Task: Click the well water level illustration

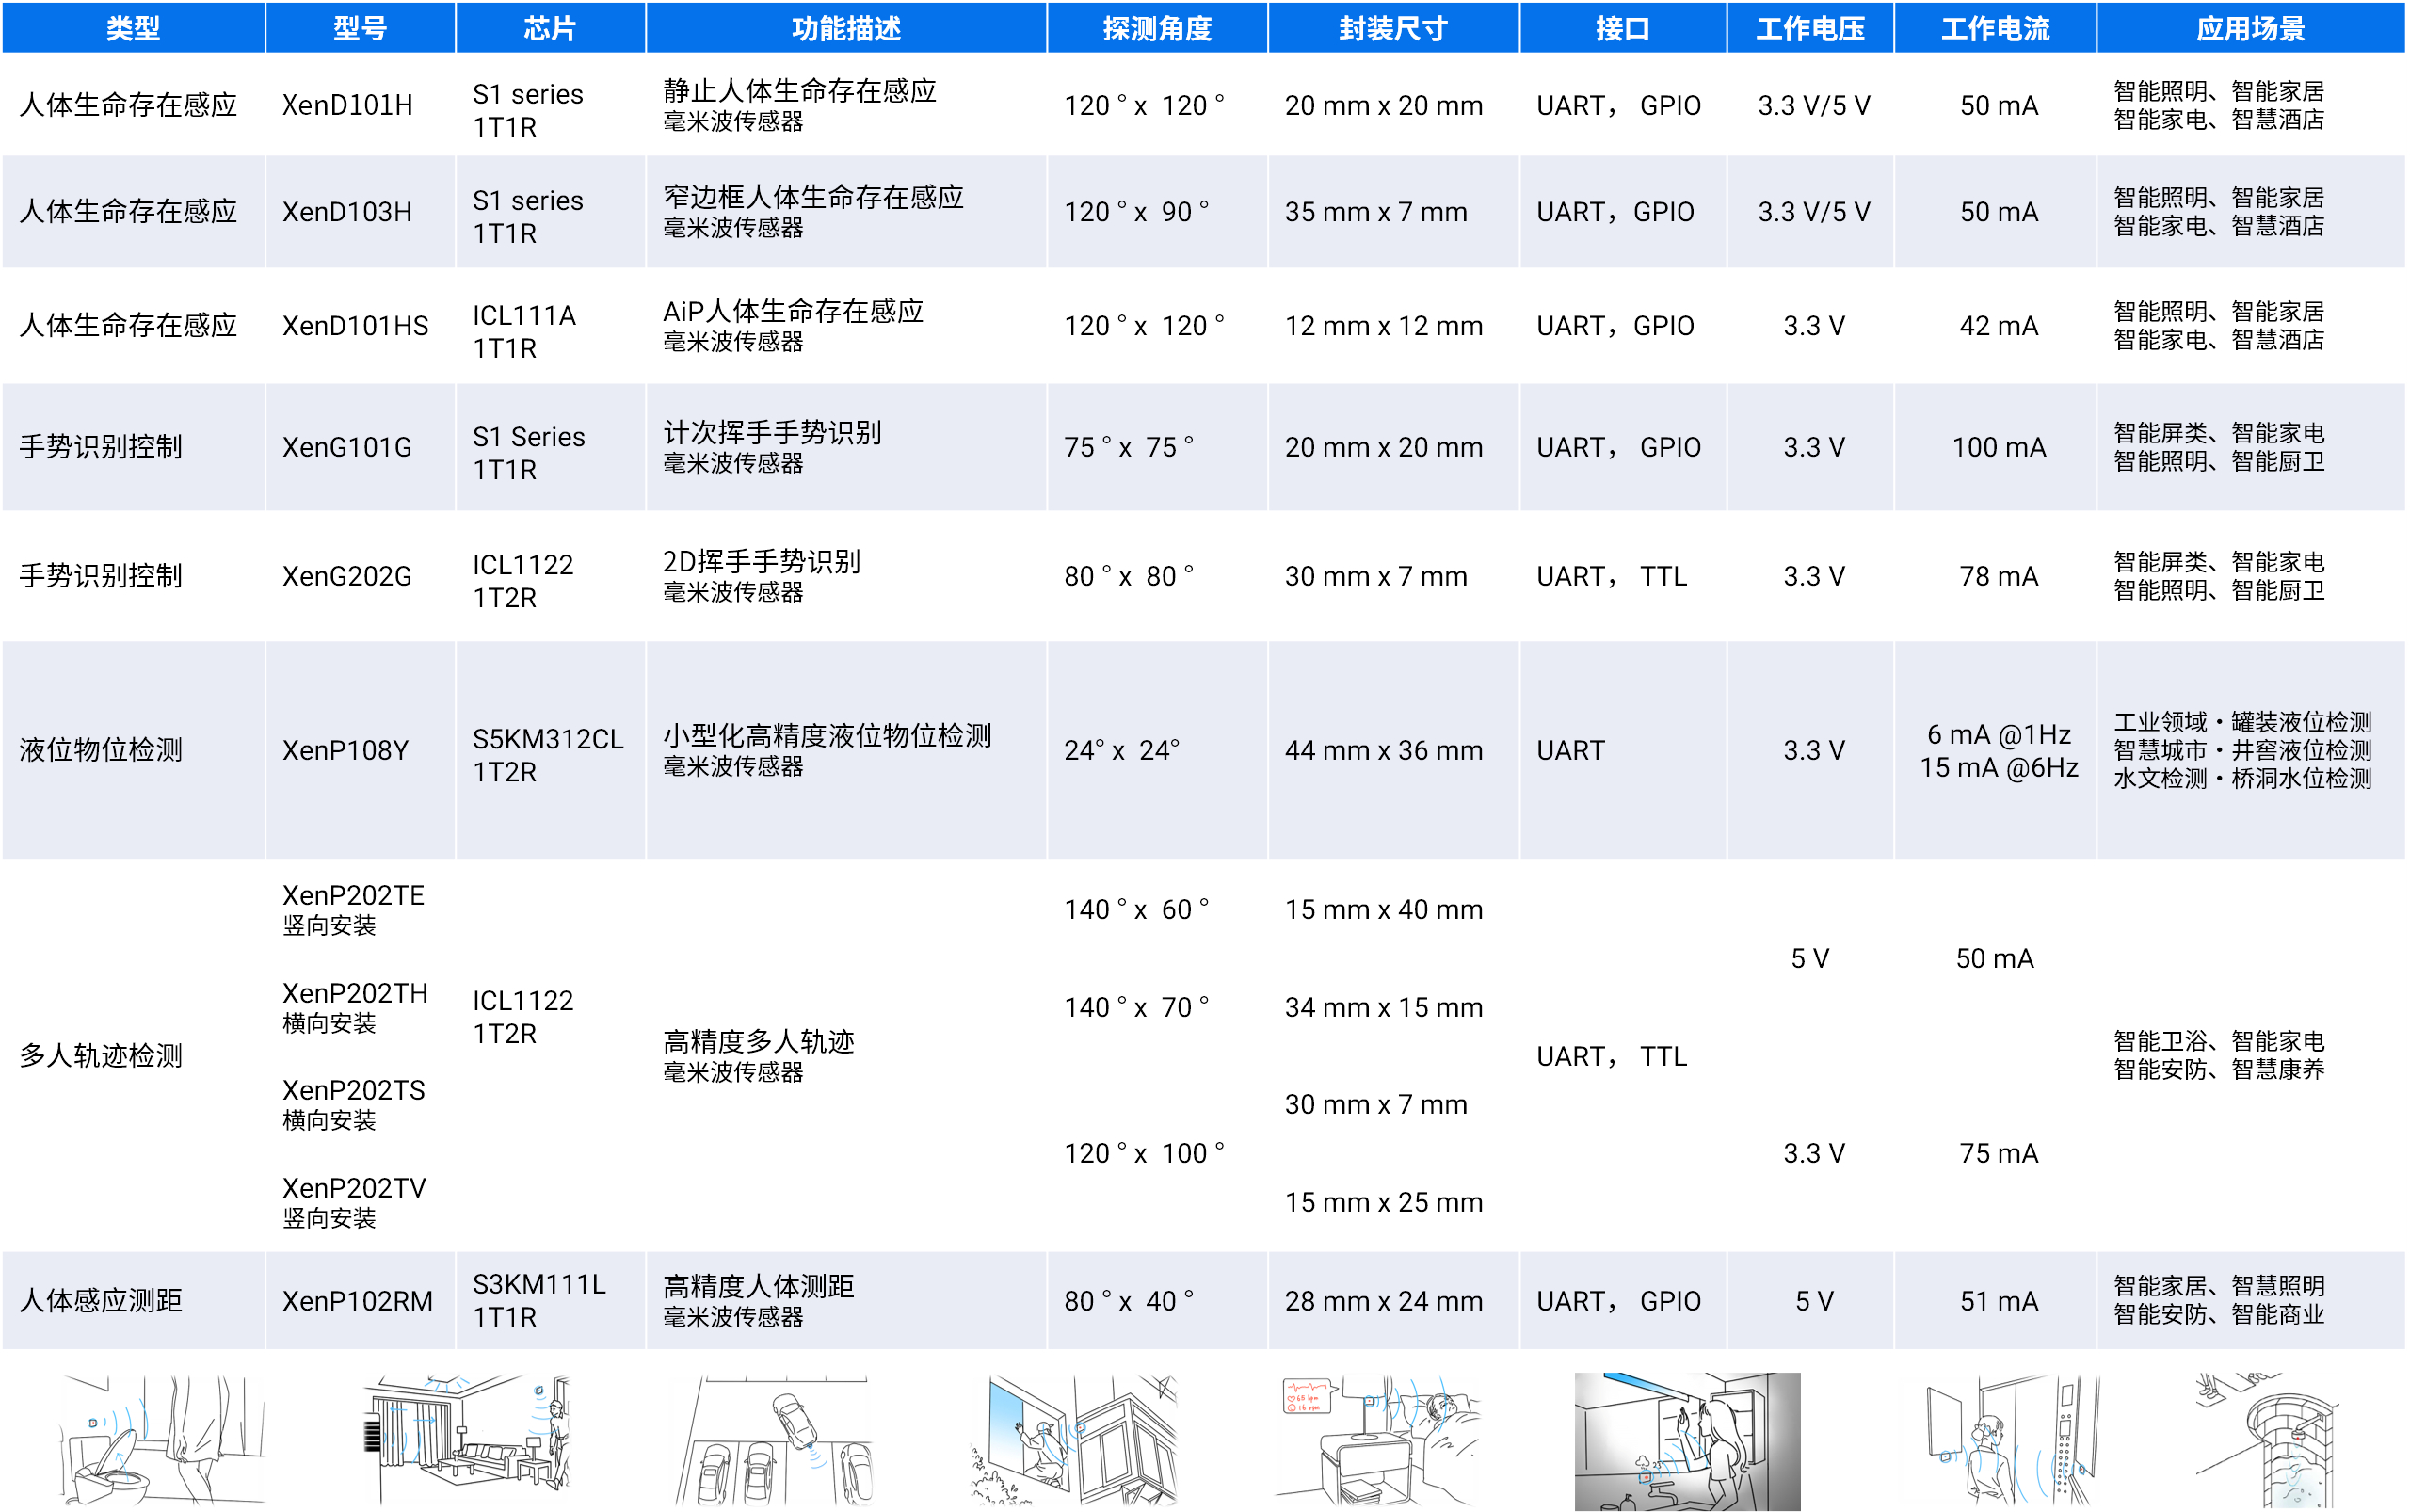Action: click(2270, 1440)
